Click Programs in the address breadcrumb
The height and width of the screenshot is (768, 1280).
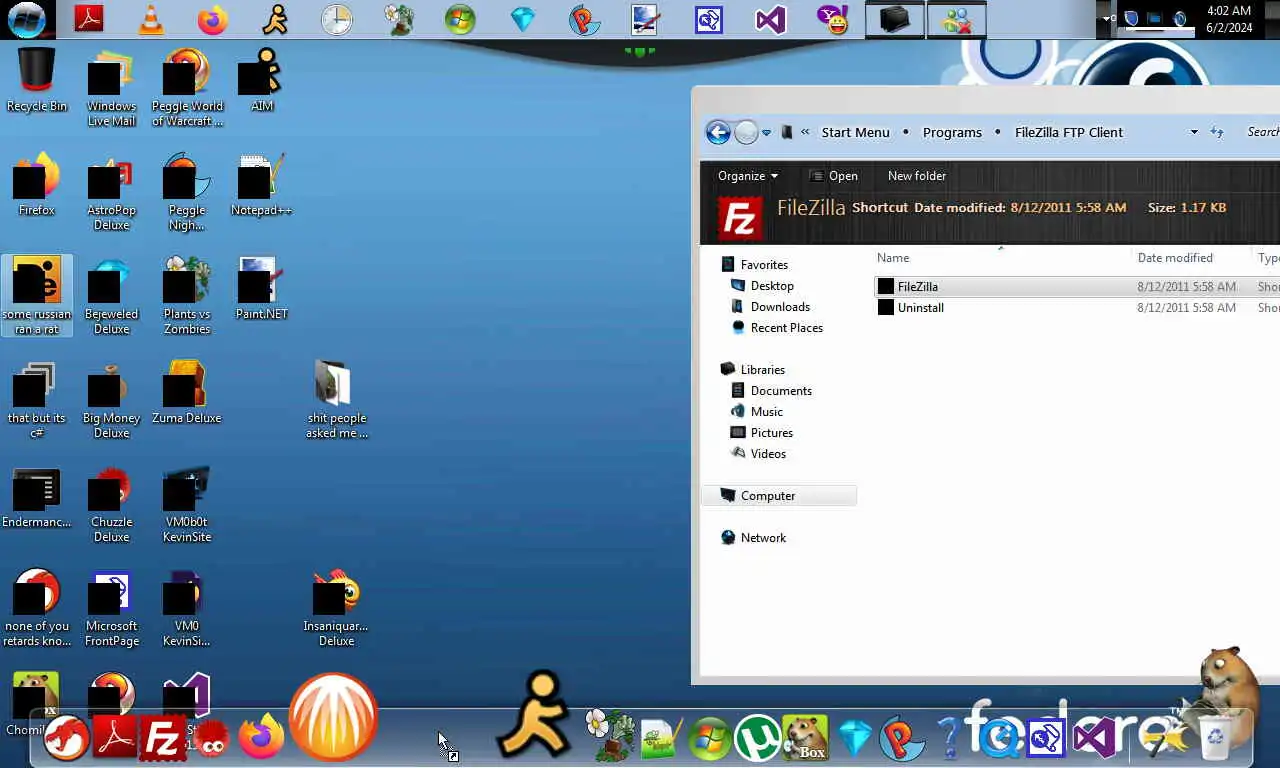click(952, 132)
